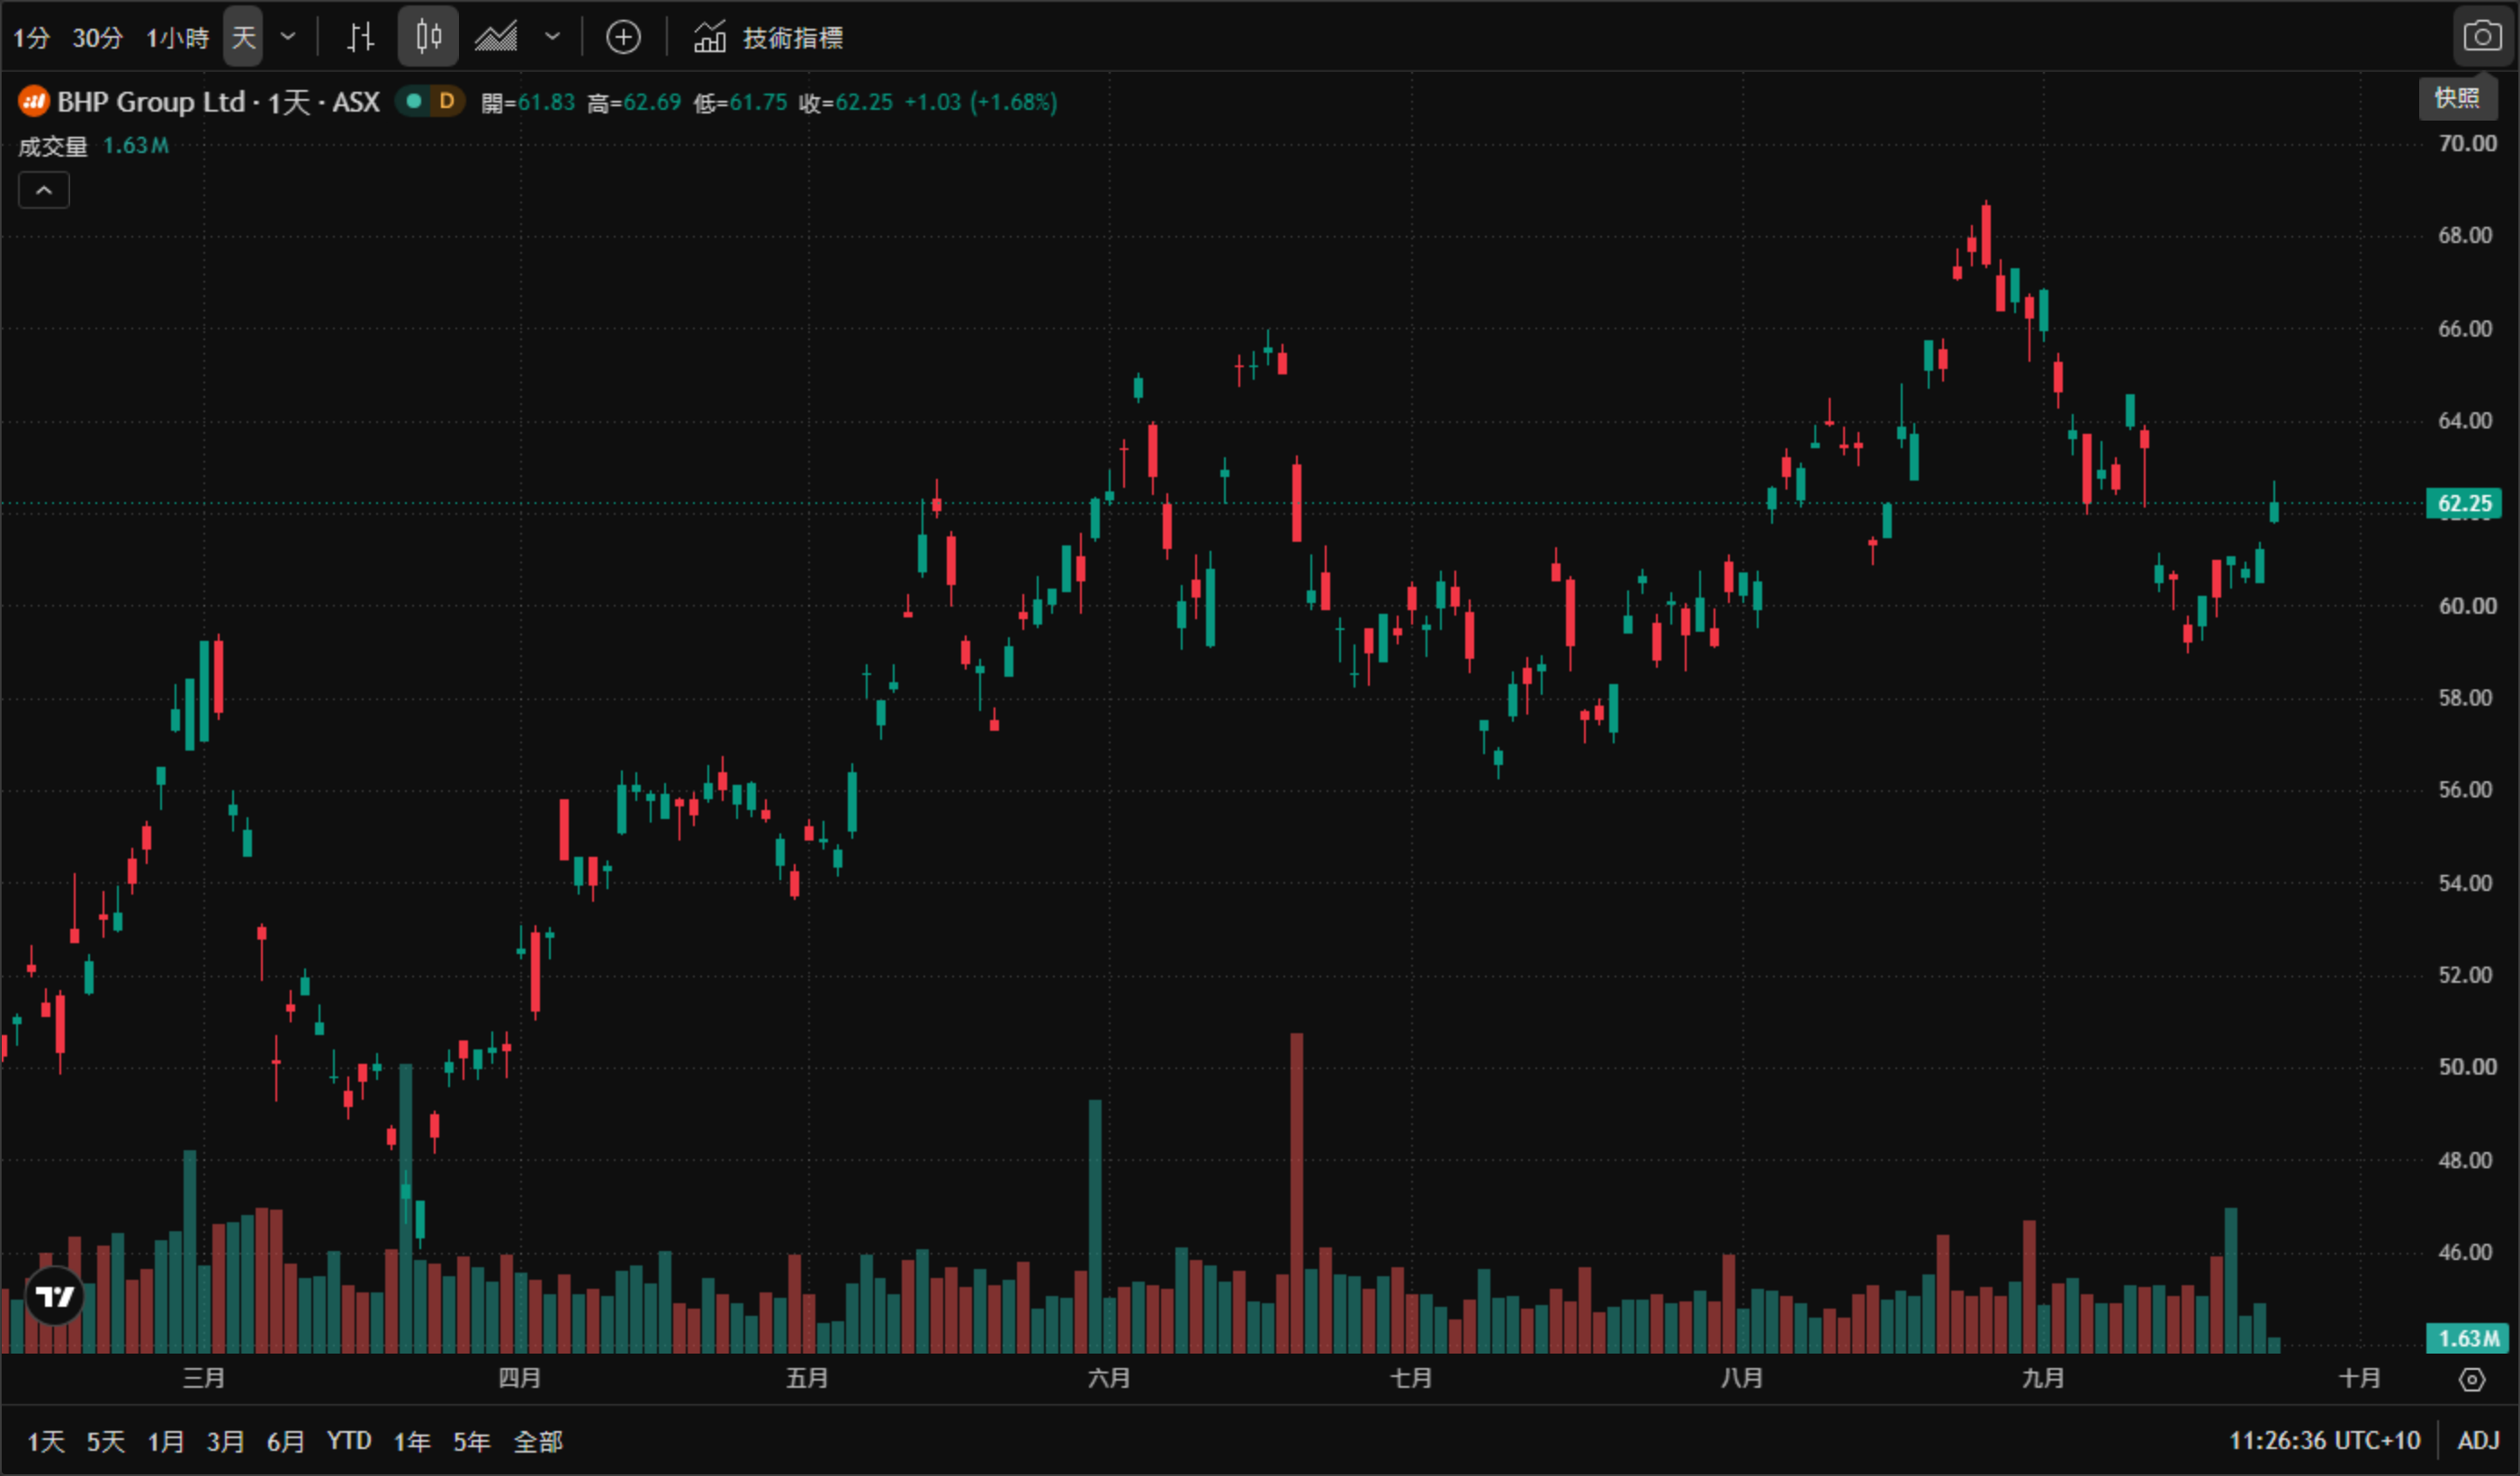Set date range to 5年
The image size is (2520, 1476).
coord(472,1441)
